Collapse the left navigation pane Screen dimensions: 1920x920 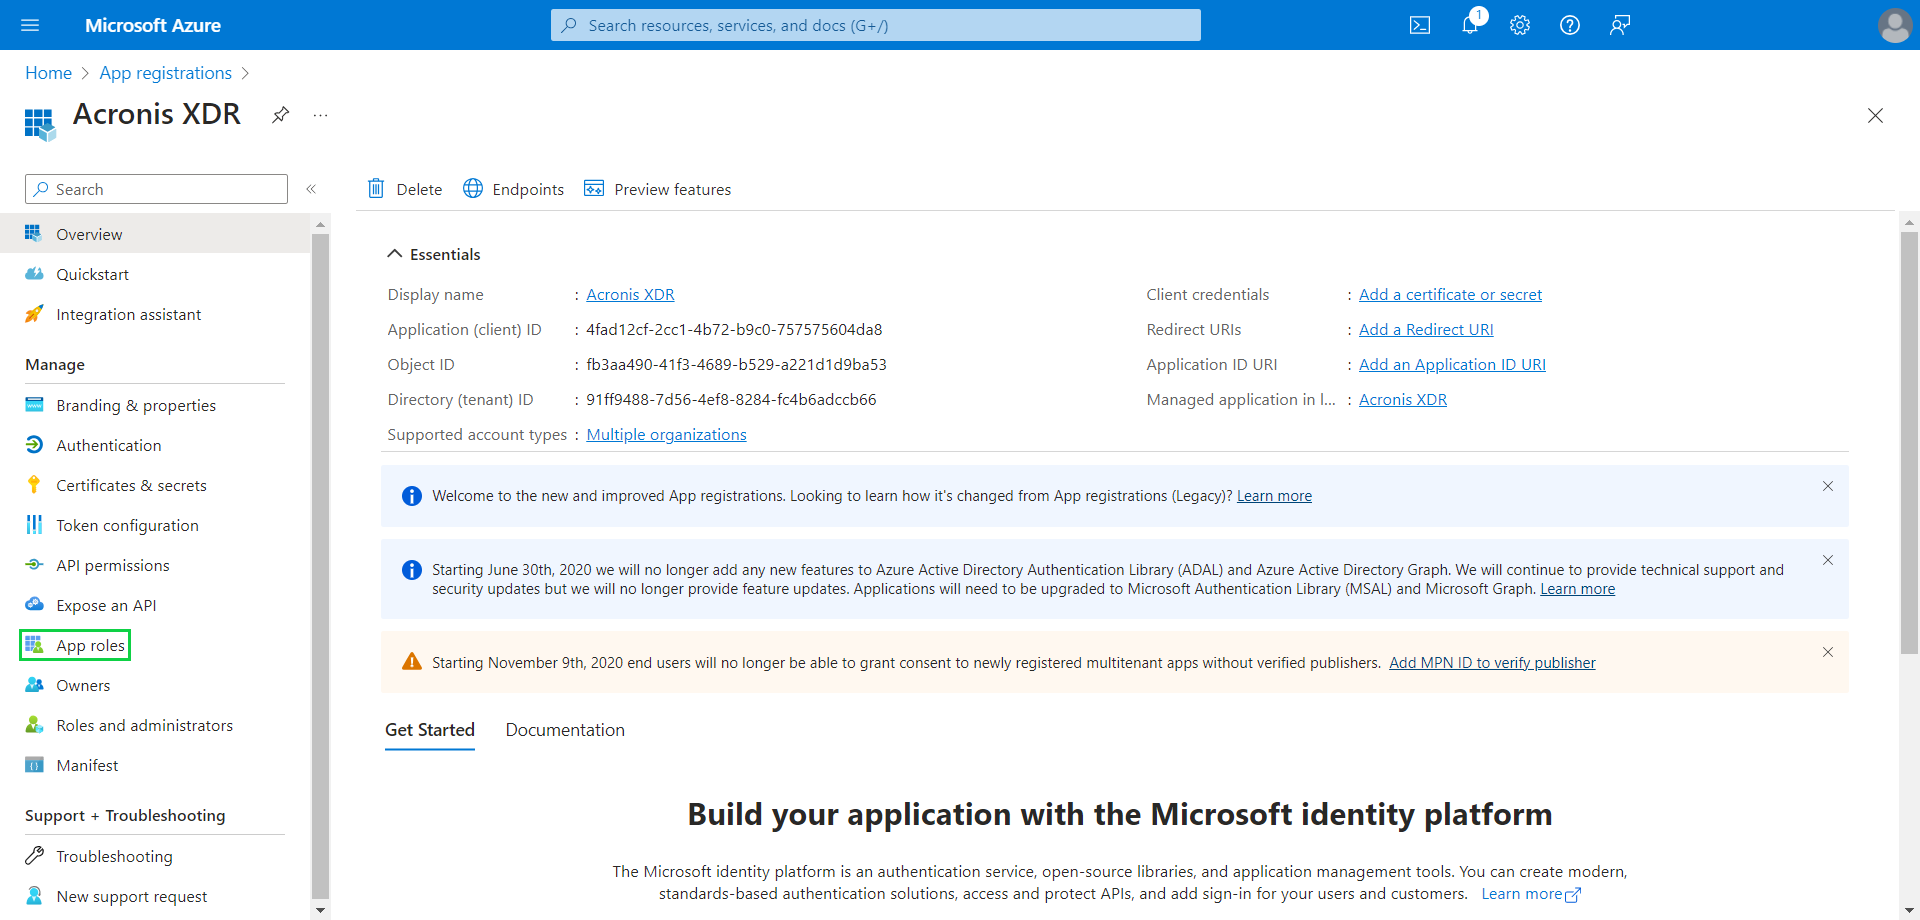(312, 188)
